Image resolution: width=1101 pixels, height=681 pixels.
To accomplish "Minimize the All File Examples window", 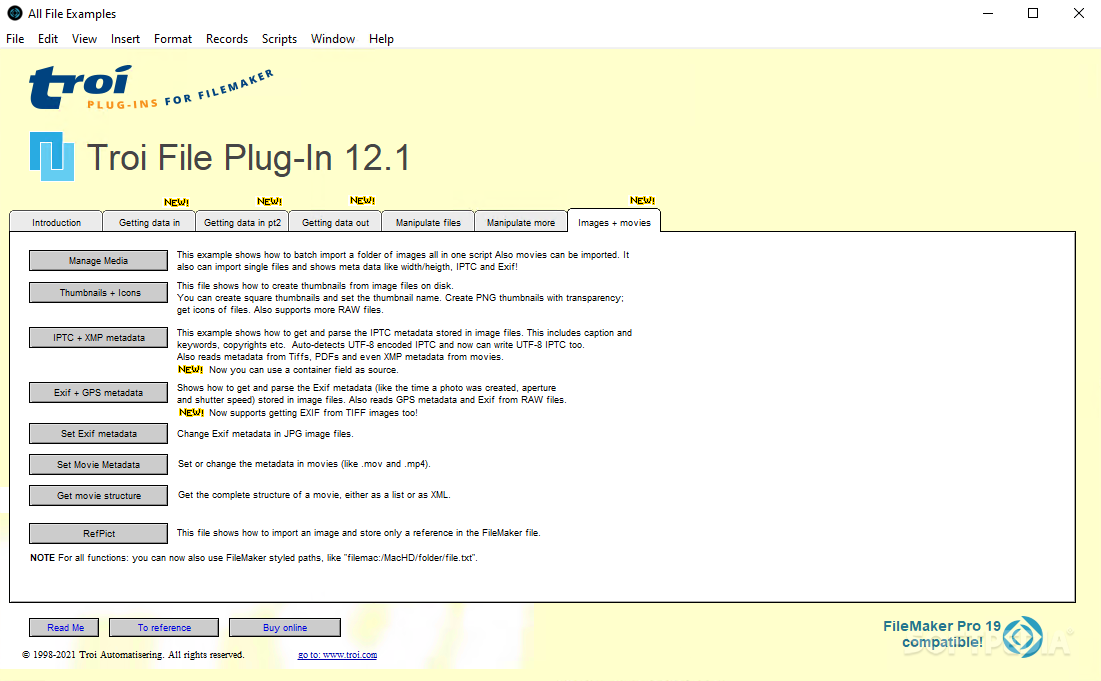I will pos(987,13).
